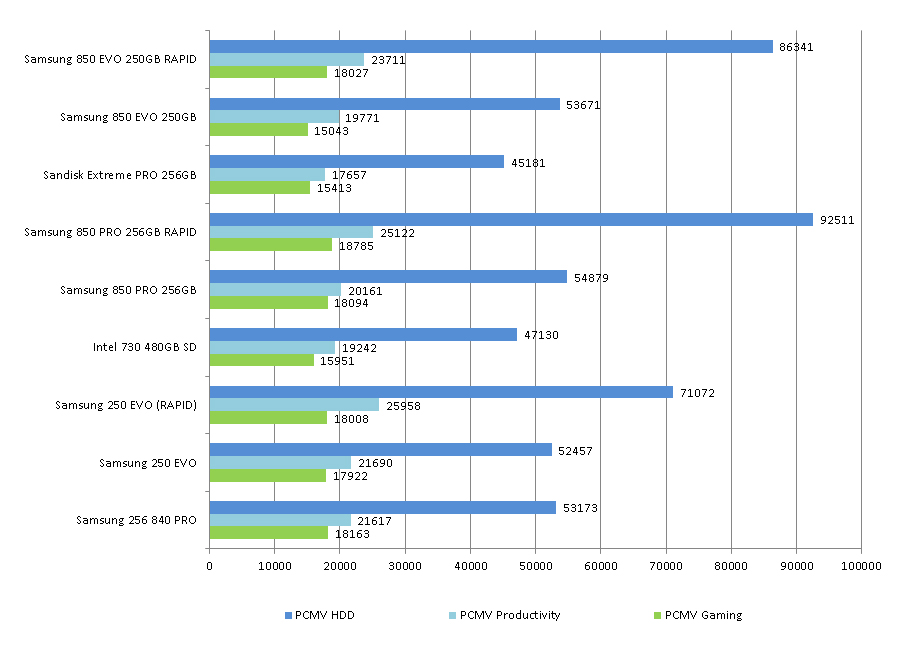Click the "30000" horizontal axis tick label

click(405, 567)
